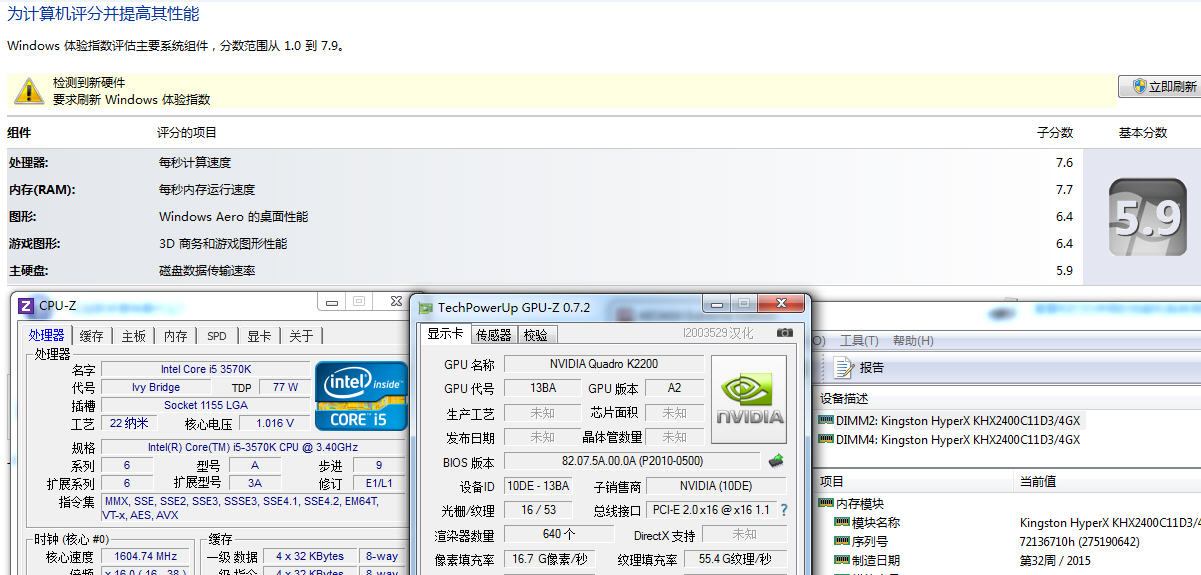Click the code name field Ivy Bridge

[x=156, y=387]
